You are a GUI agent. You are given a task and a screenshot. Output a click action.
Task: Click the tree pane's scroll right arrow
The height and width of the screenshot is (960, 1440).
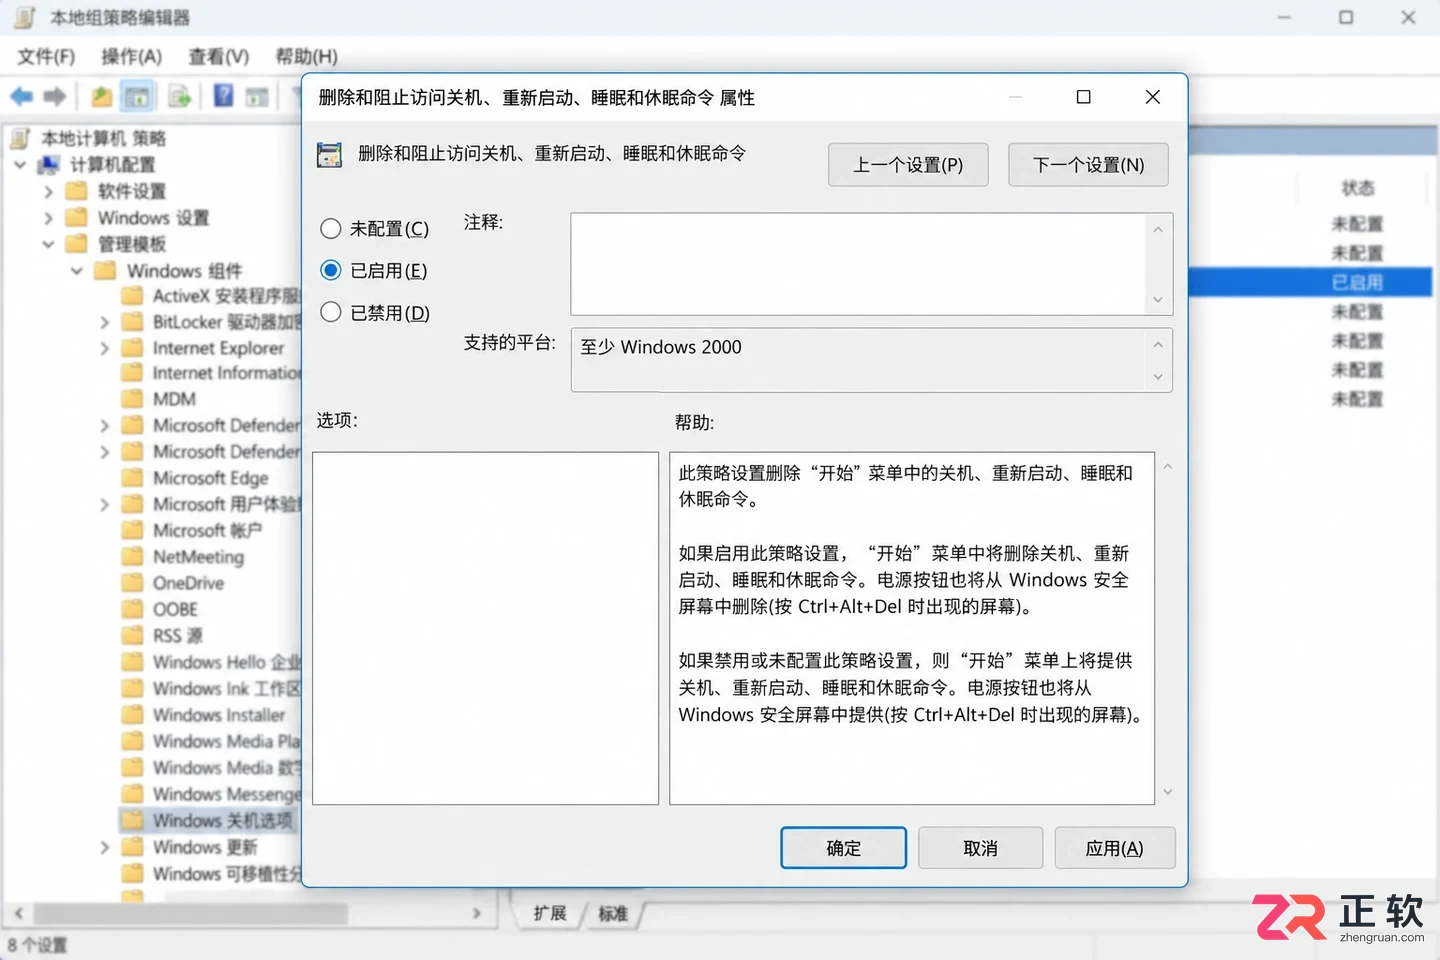476,913
